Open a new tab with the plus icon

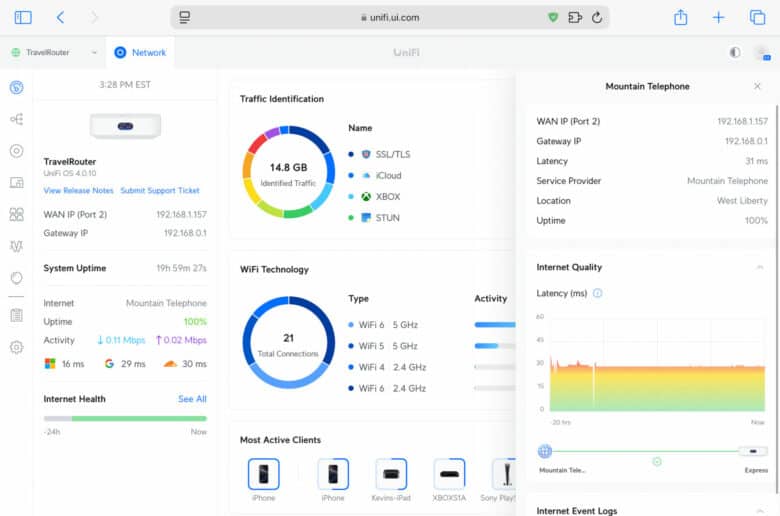click(x=718, y=17)
